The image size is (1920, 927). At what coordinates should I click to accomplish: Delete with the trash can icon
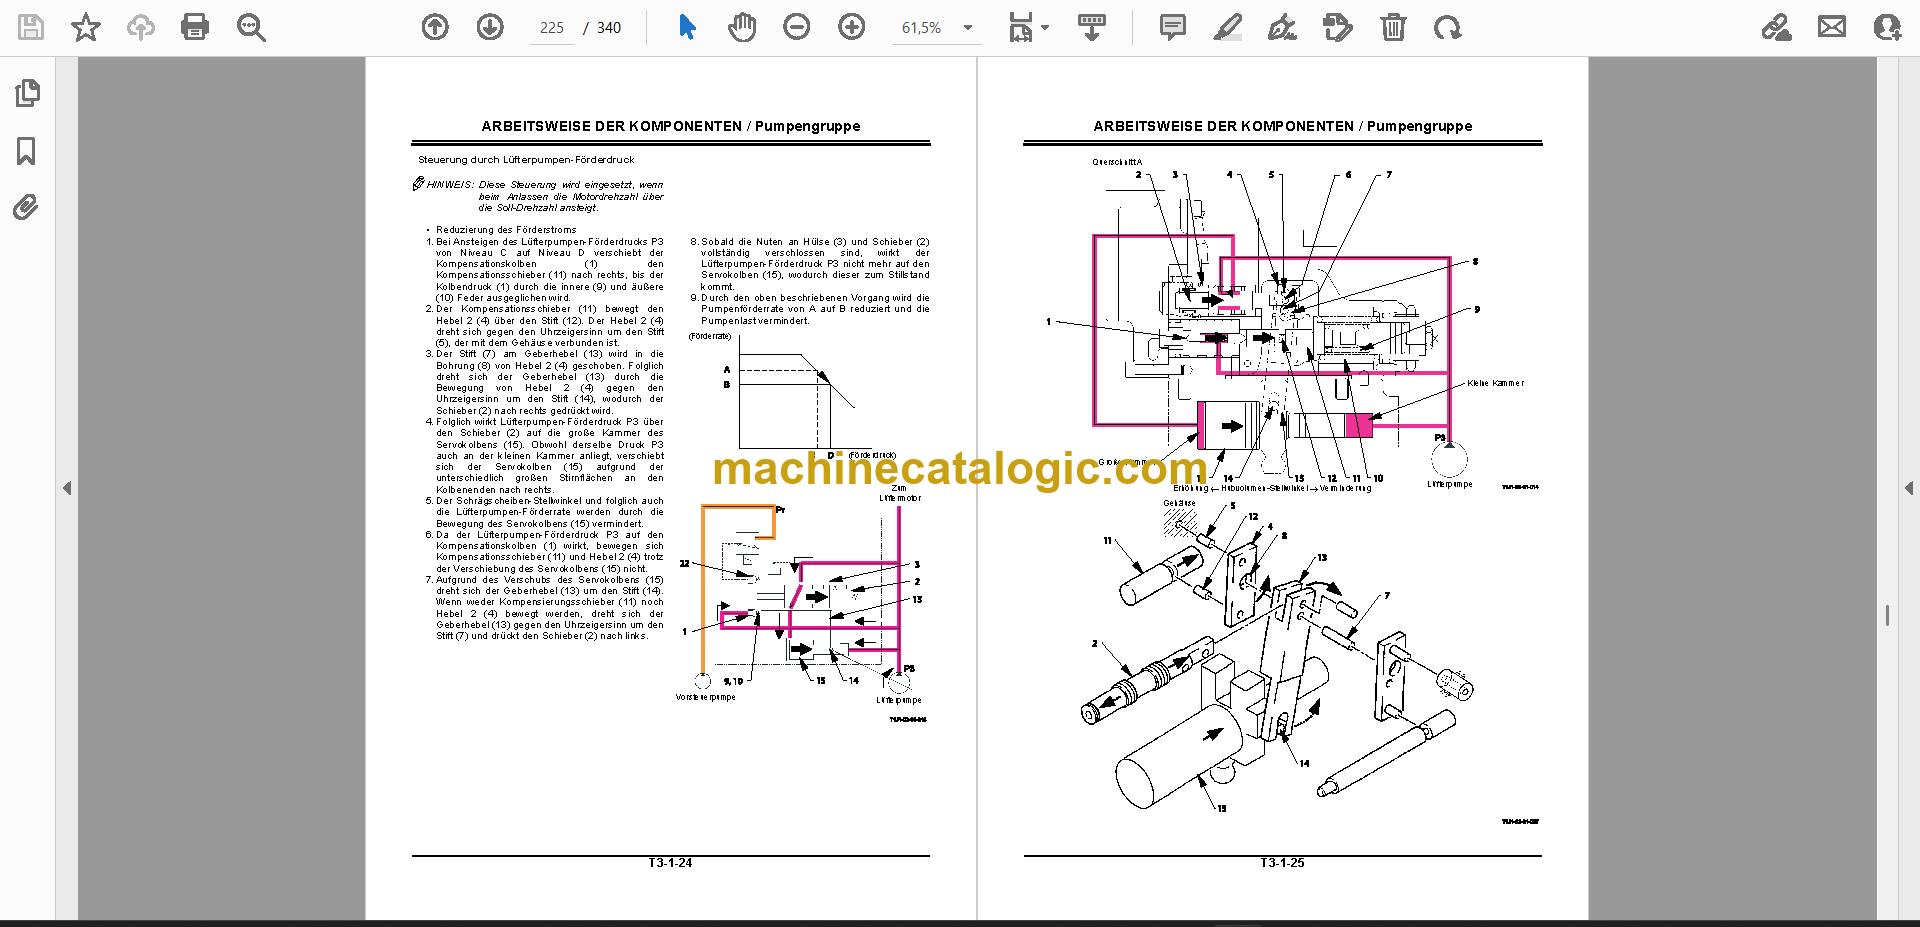1393,28
